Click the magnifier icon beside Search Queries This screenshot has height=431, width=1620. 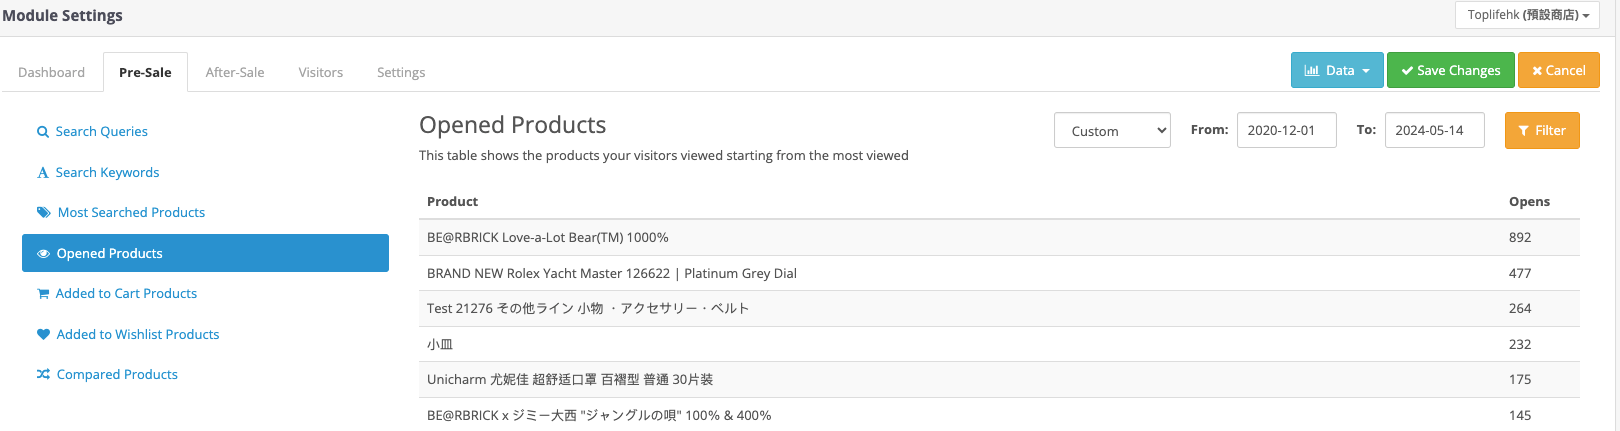pos(43,132)
